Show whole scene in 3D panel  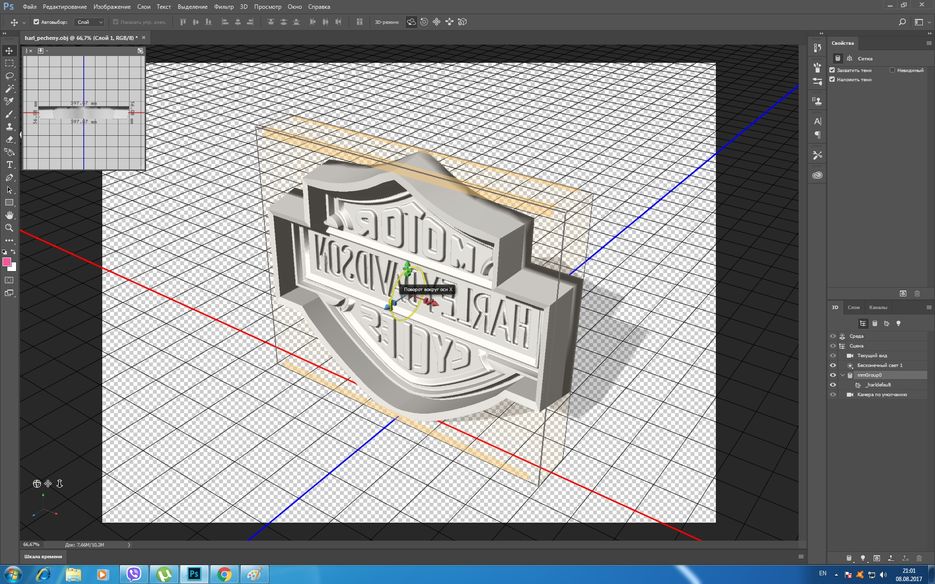coord(863,323)
